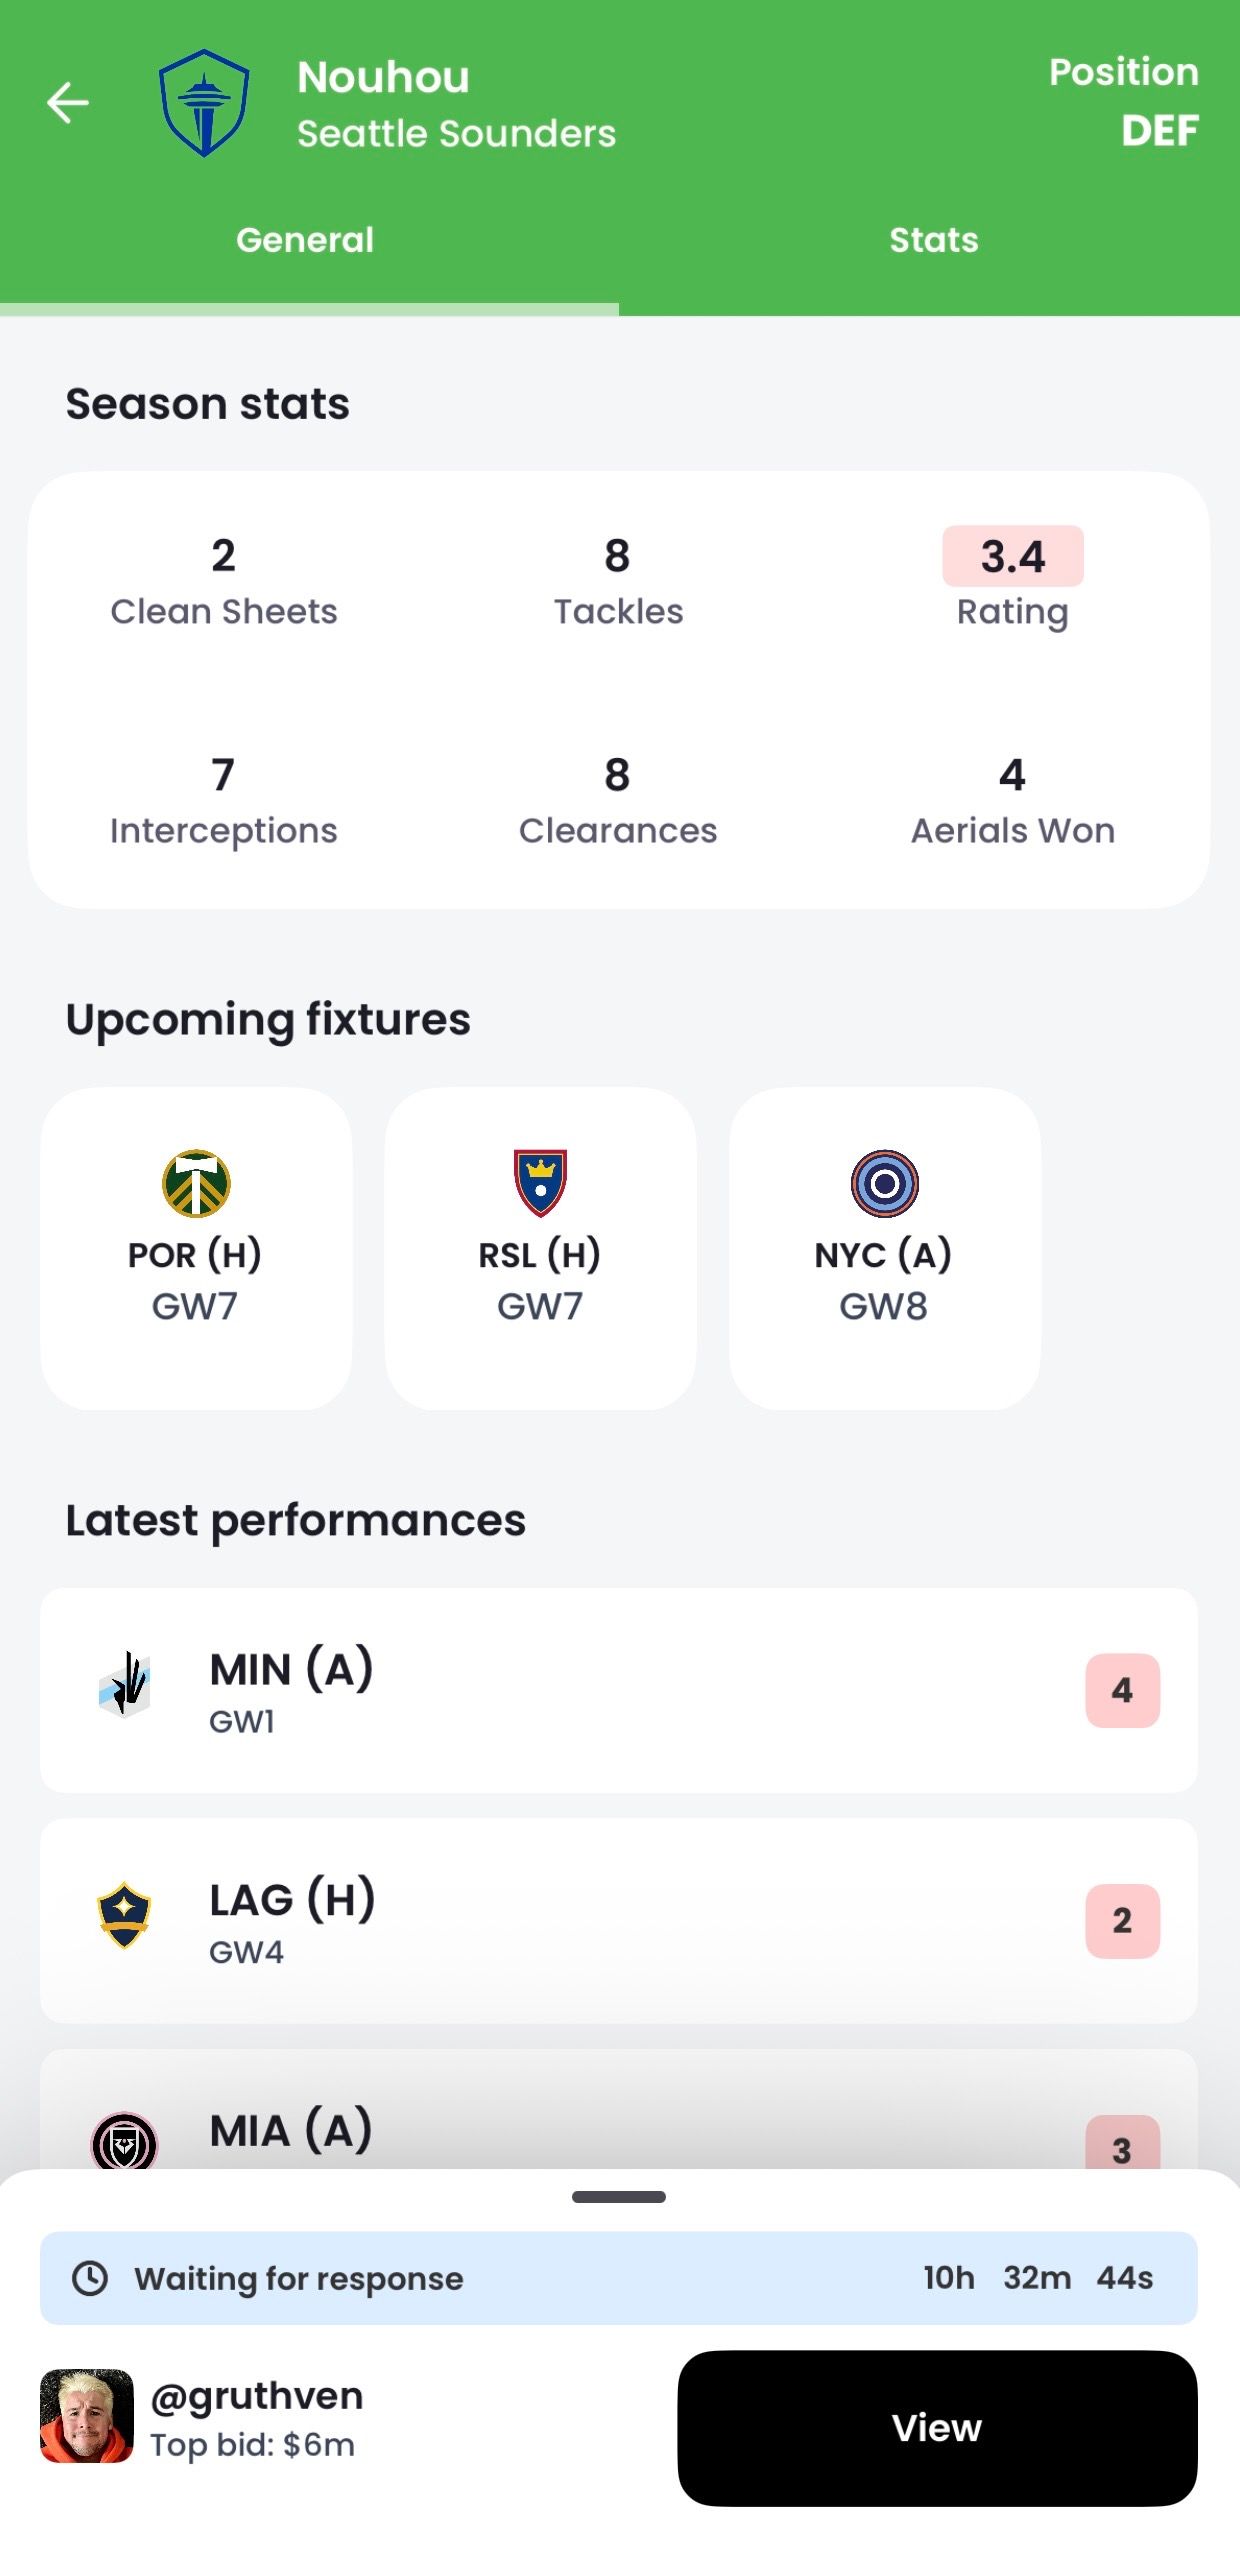The width and height of the screenshot is (1240, 2563).
Task: Open the MIN (A) GW1 performance row
Action: 618,1690
